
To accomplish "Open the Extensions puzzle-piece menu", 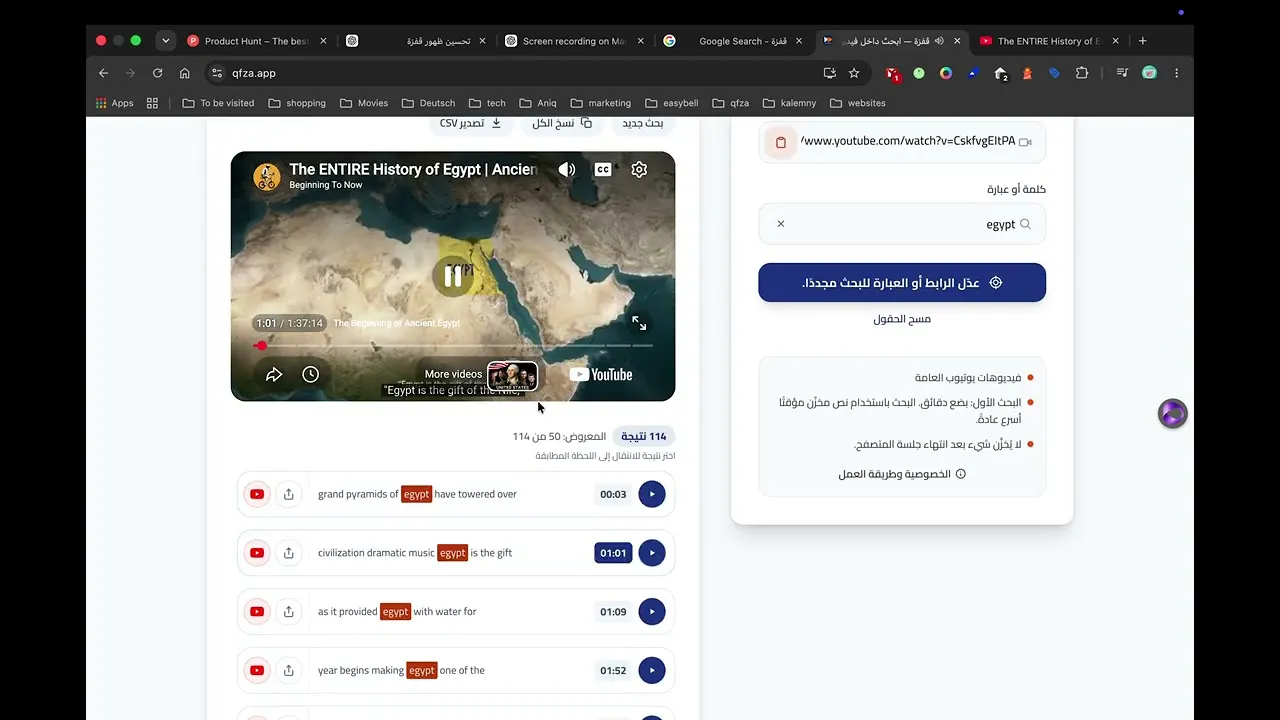I will click(1082, 73).
